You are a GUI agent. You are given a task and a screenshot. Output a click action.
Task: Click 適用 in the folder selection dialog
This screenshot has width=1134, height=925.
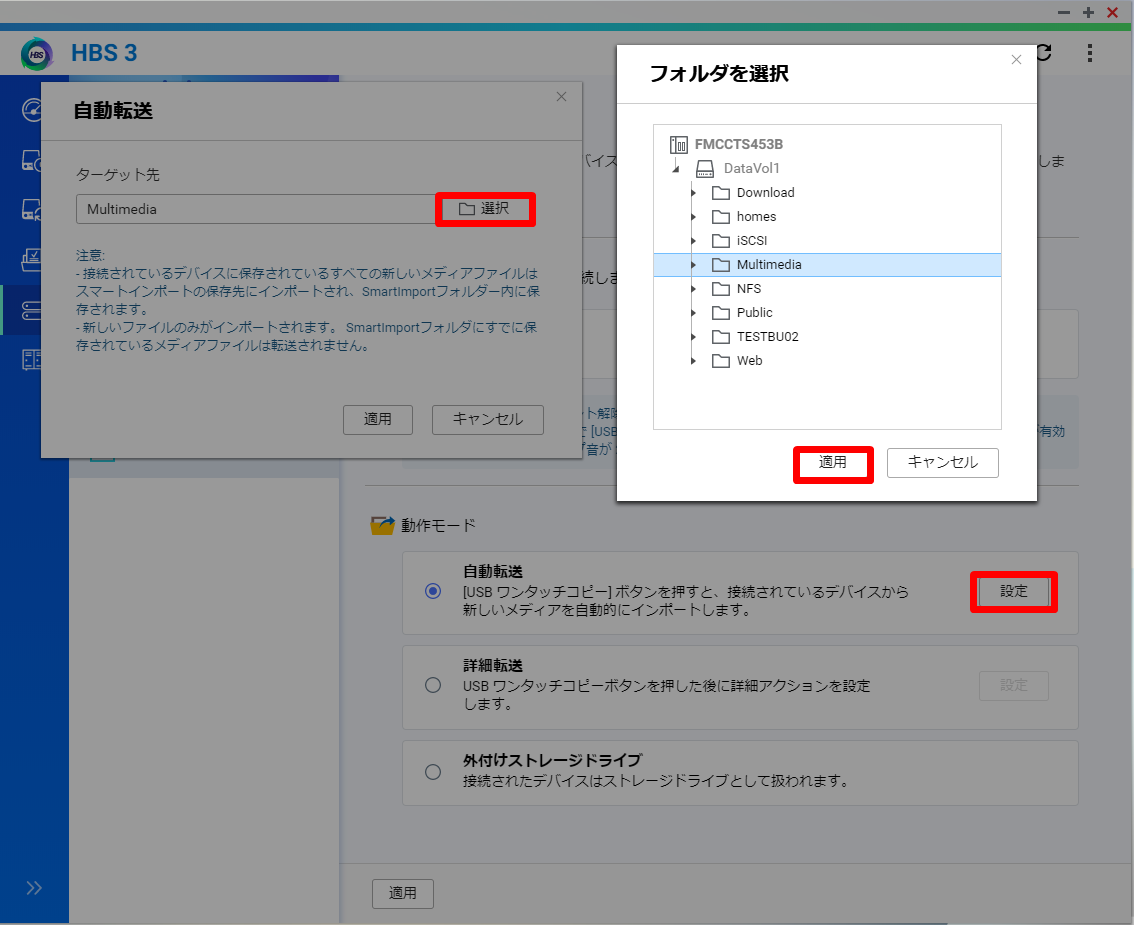[833, 463]
